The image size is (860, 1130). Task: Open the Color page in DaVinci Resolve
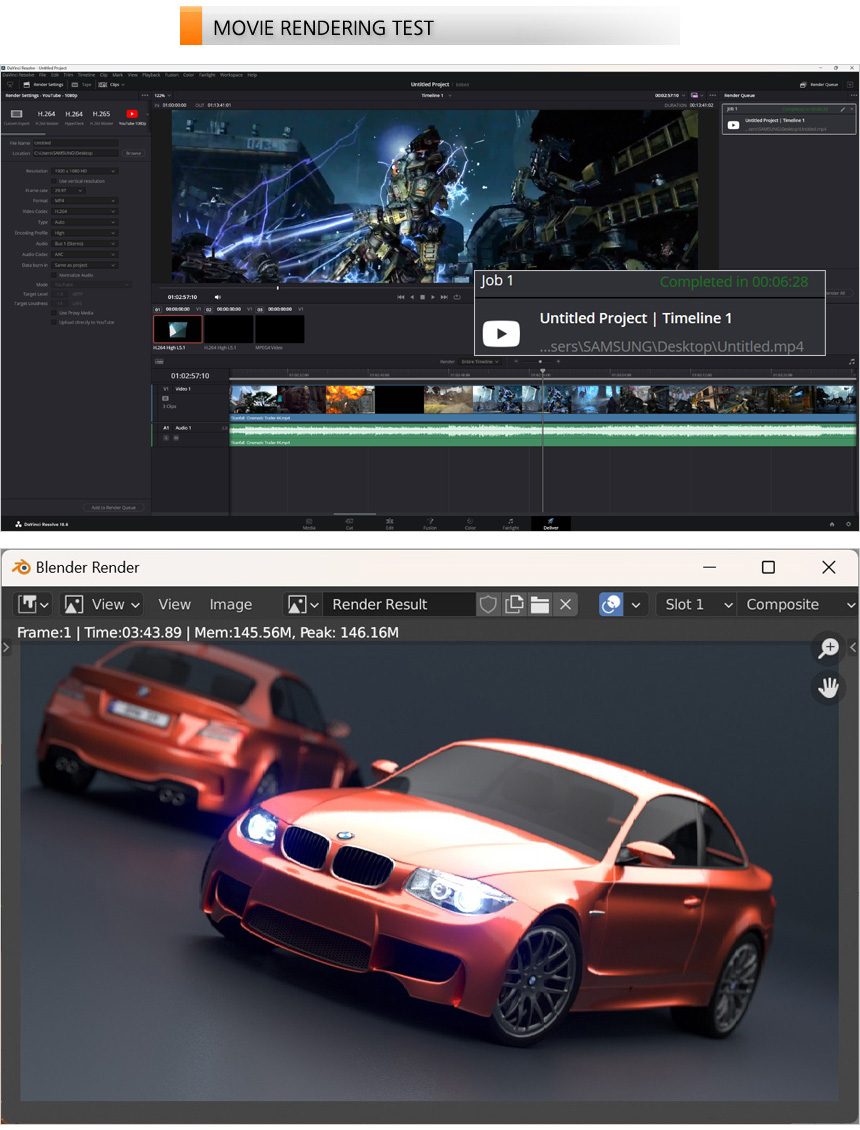(470, 524)
